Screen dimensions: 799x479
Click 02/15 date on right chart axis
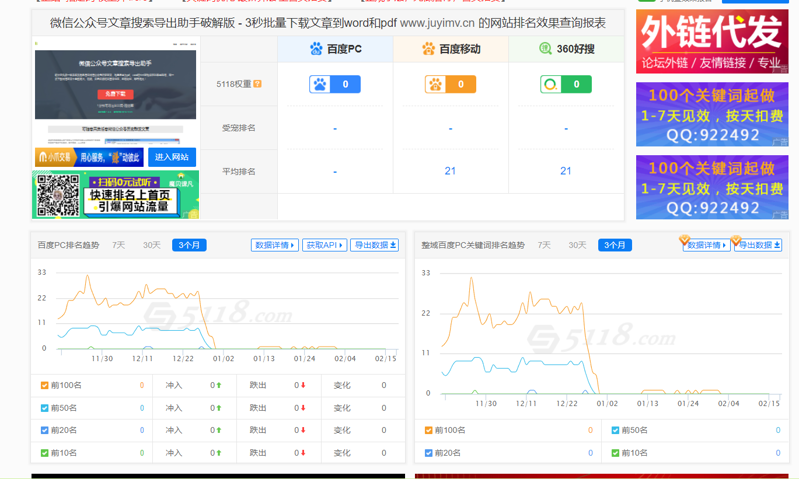point(769,404)
